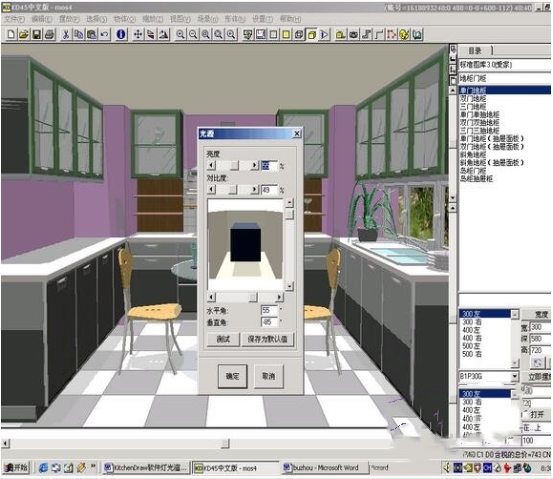Click the 对比度 contrast right arrow
This screenshot has width=553, height=479.
[x=254, y=189]
